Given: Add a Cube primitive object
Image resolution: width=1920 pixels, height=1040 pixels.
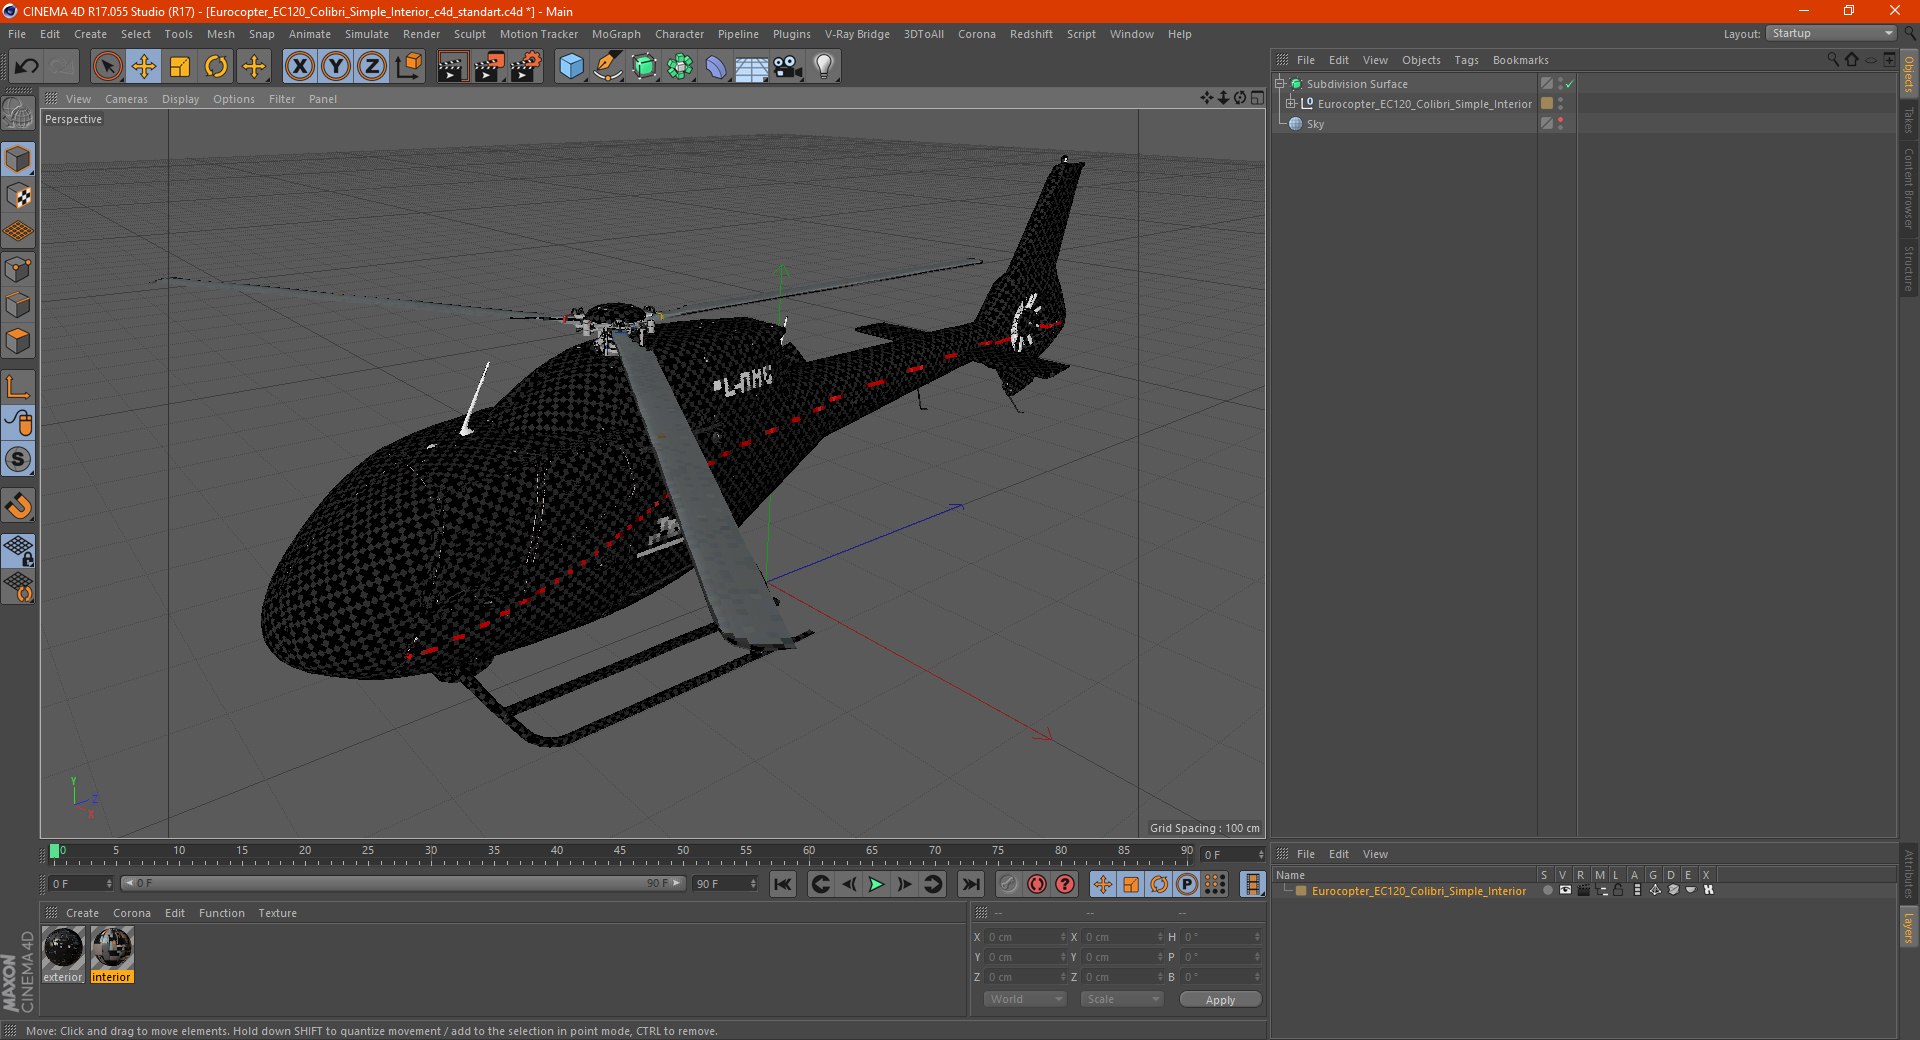Looking at the screenshot, I should (x=571, y=67).
